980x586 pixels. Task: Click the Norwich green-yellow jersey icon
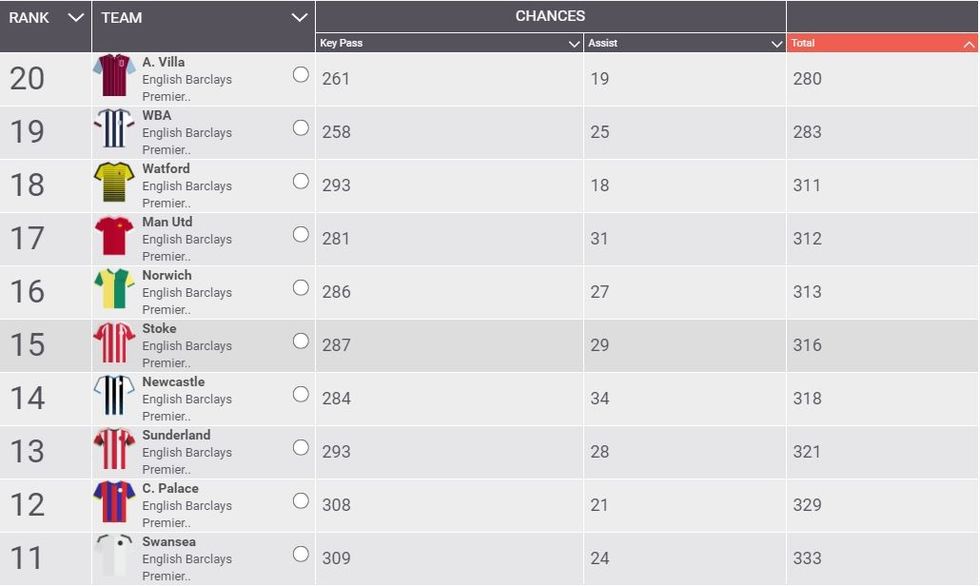(114, 288)
